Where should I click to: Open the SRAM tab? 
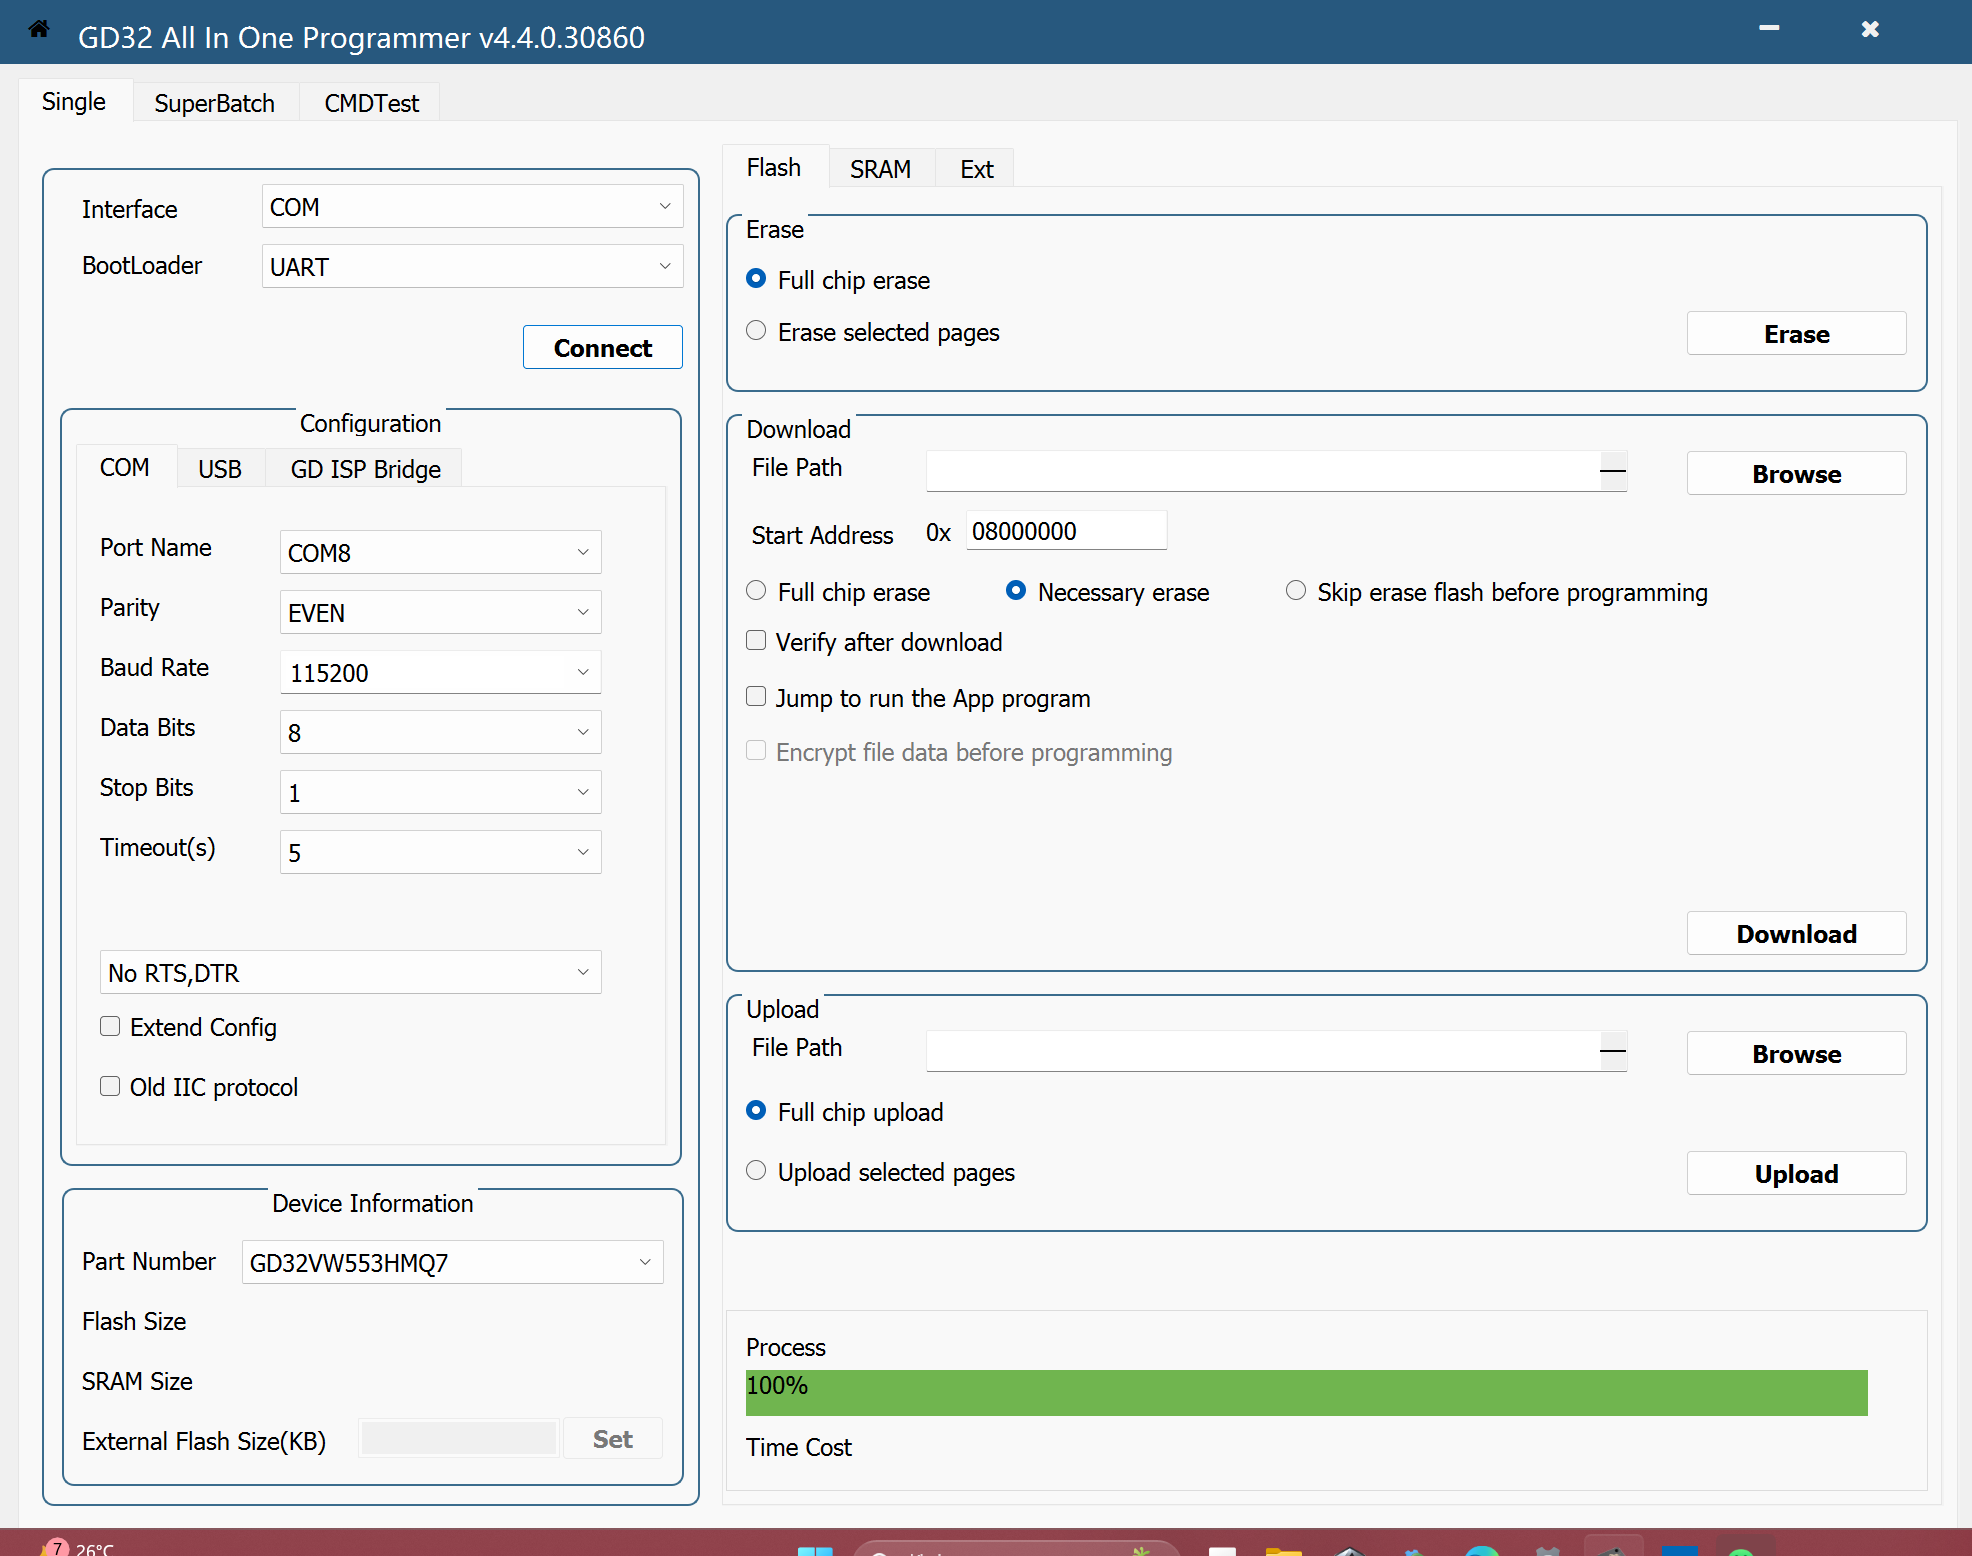click(880, 169)
